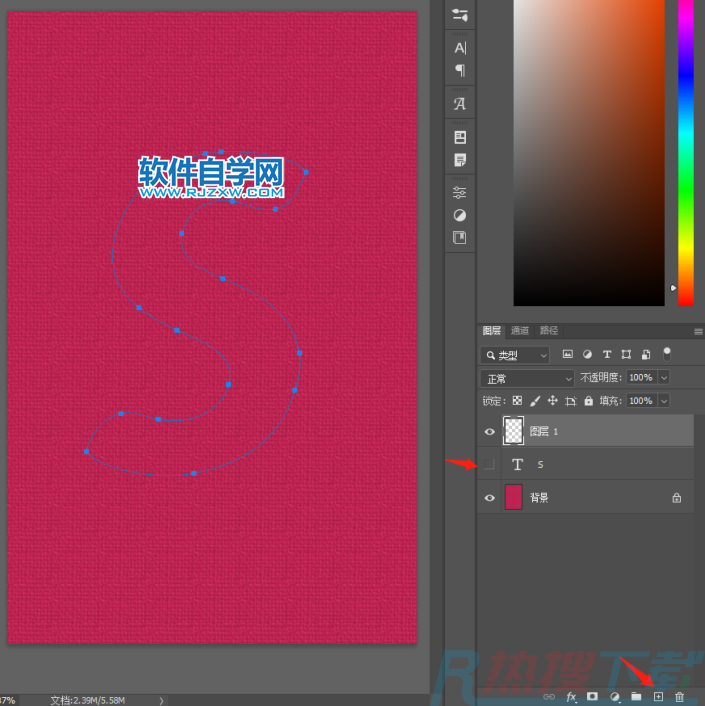Image resolution: width=705 pixels, height=706 pixels.
Task: Click in the vertical hue spectrum bar
Action: [686, 150]
